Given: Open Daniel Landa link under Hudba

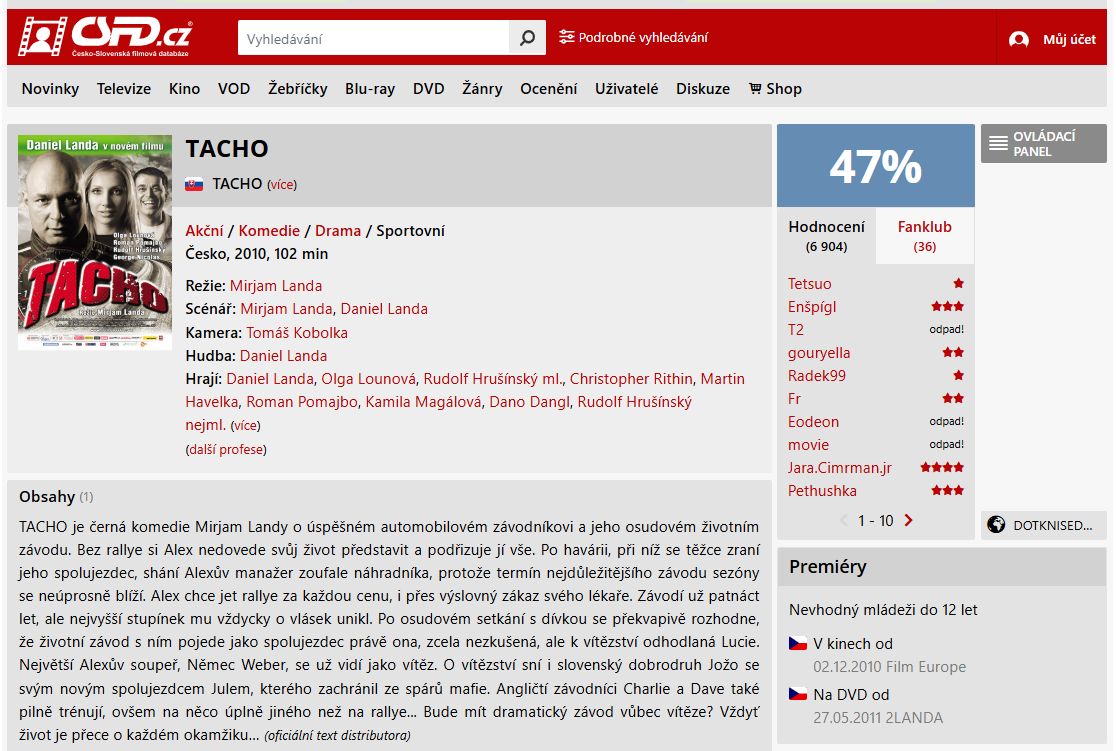Looking at the screenshot, I should coord(283,356).
